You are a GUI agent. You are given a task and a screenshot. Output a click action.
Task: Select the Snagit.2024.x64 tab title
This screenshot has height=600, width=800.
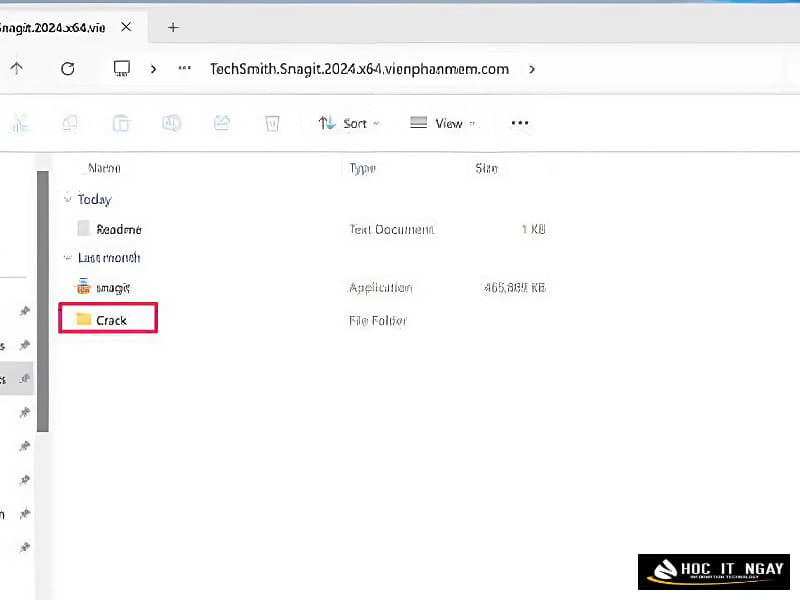tap(53, 28)
